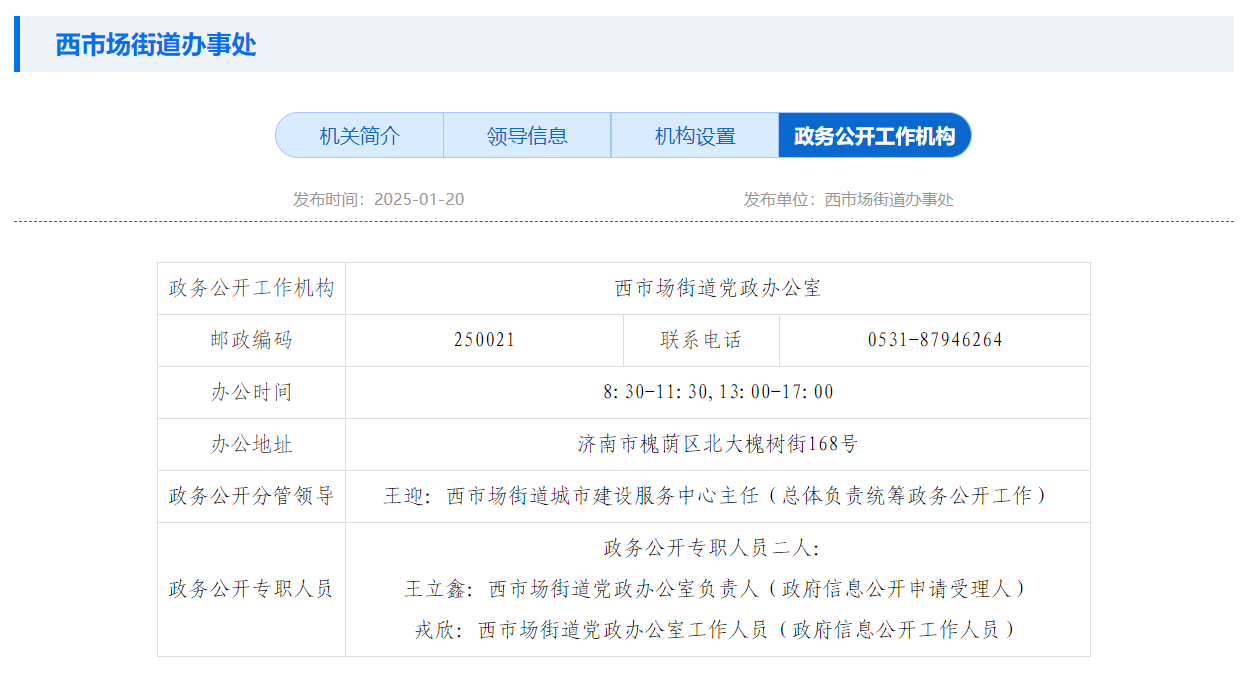This screenshot has height=677, width=1242.
Task: Click the 发布单位 西市场街道办事处 text
Action: coord(848,199)
